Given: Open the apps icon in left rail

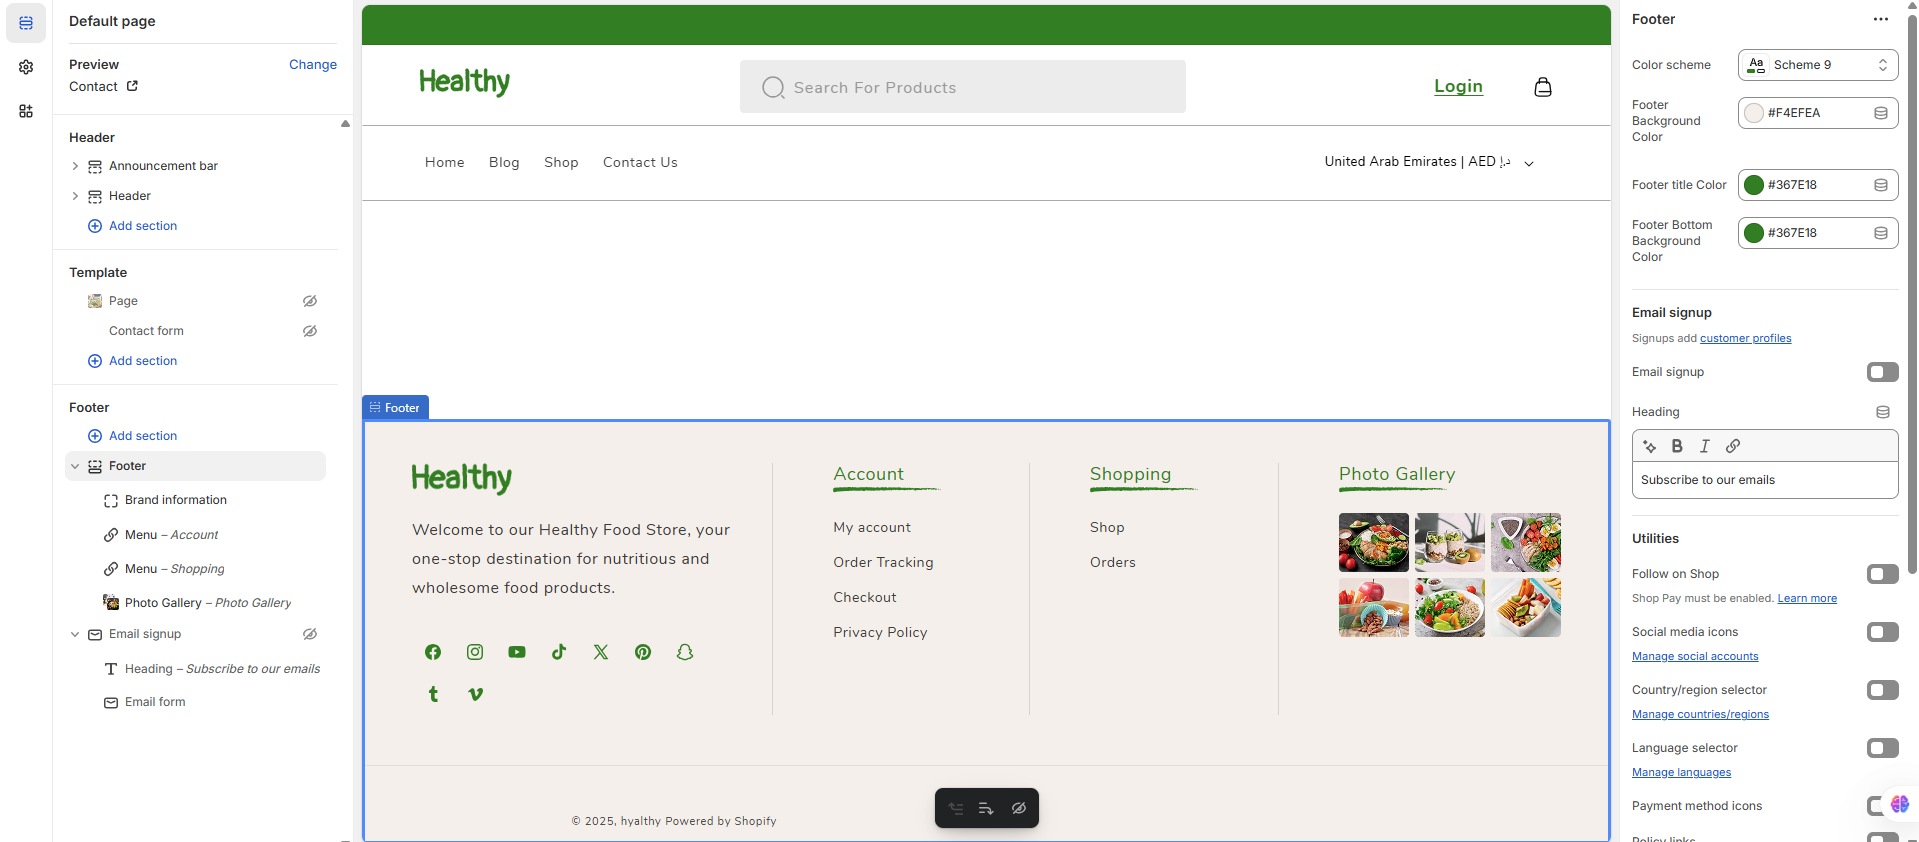Looking at the screenshot, I should [x=26, y=111].
